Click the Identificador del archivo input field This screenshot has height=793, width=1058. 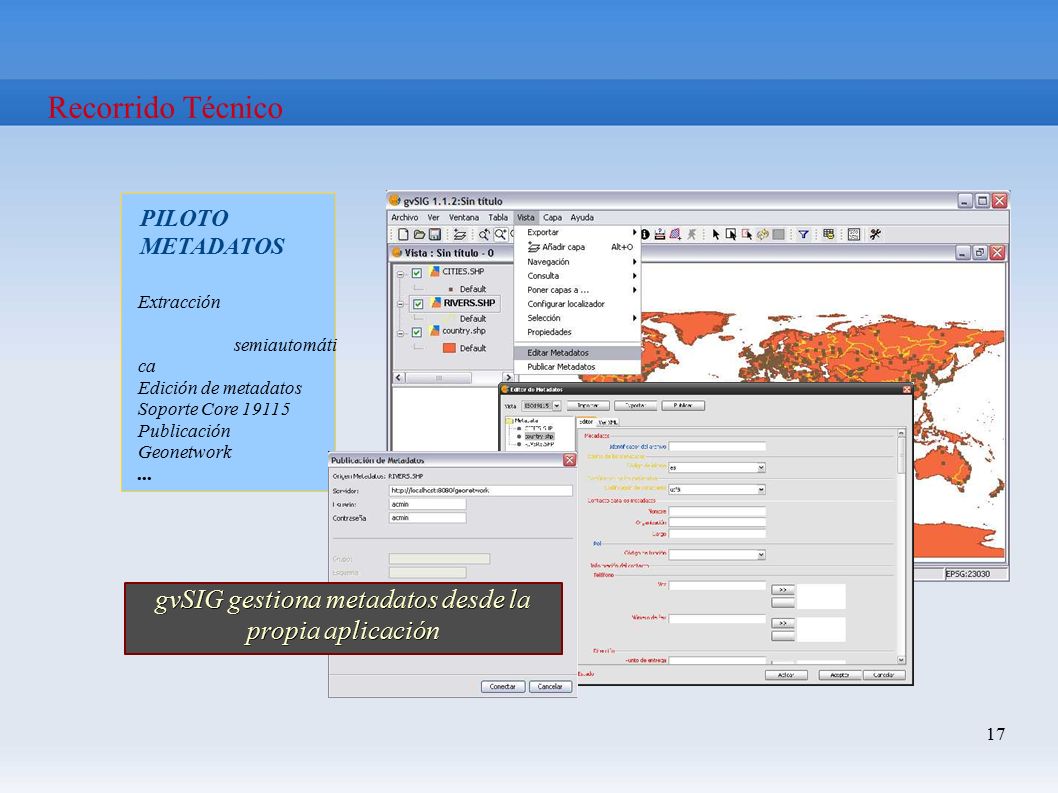coord(717,446)
